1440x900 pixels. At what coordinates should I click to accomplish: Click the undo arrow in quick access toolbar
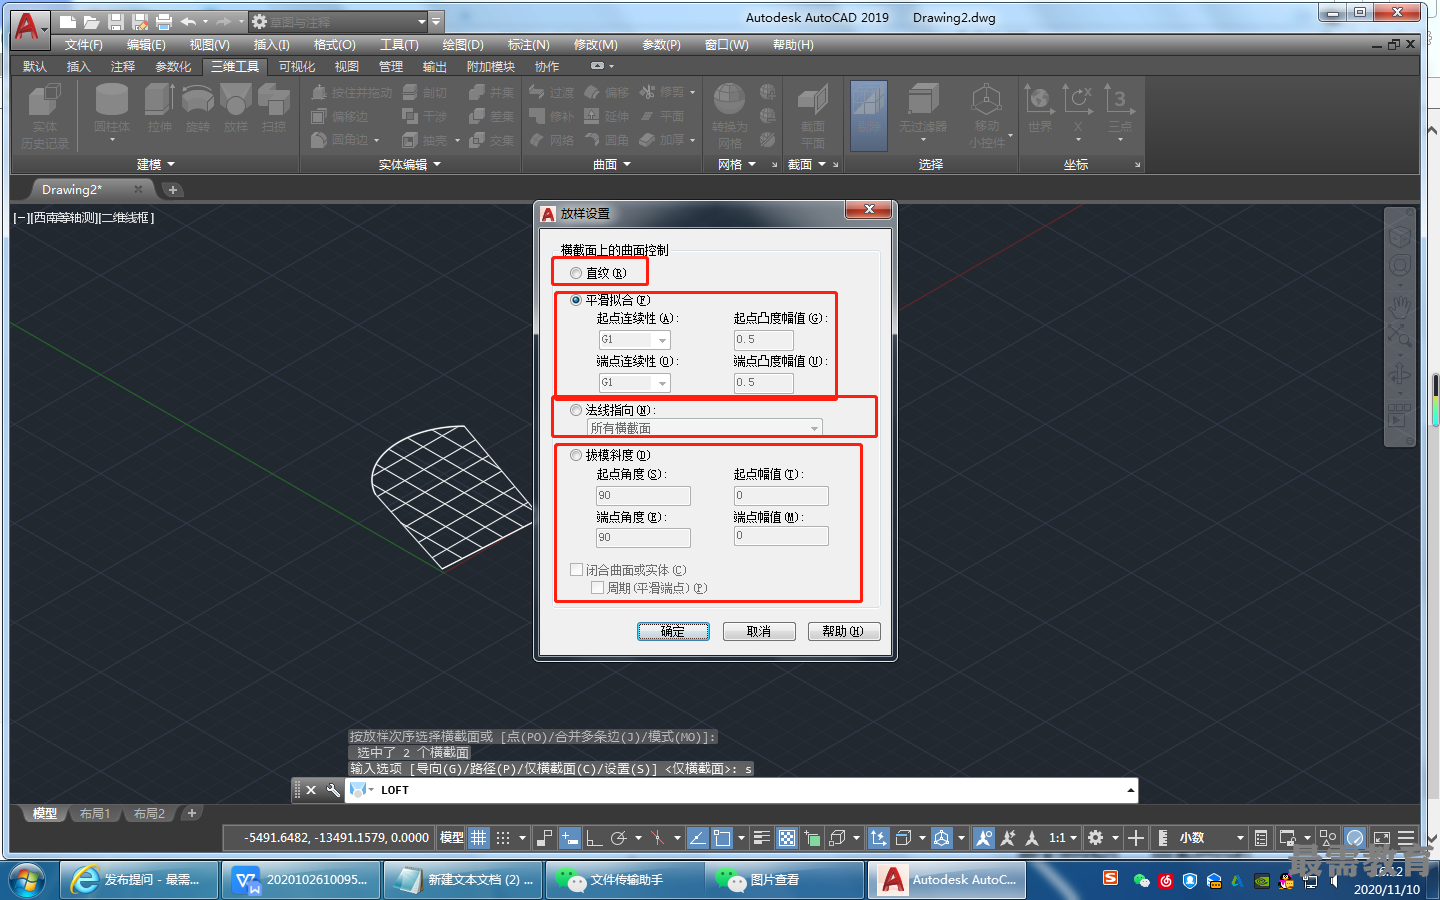[188, 22]
